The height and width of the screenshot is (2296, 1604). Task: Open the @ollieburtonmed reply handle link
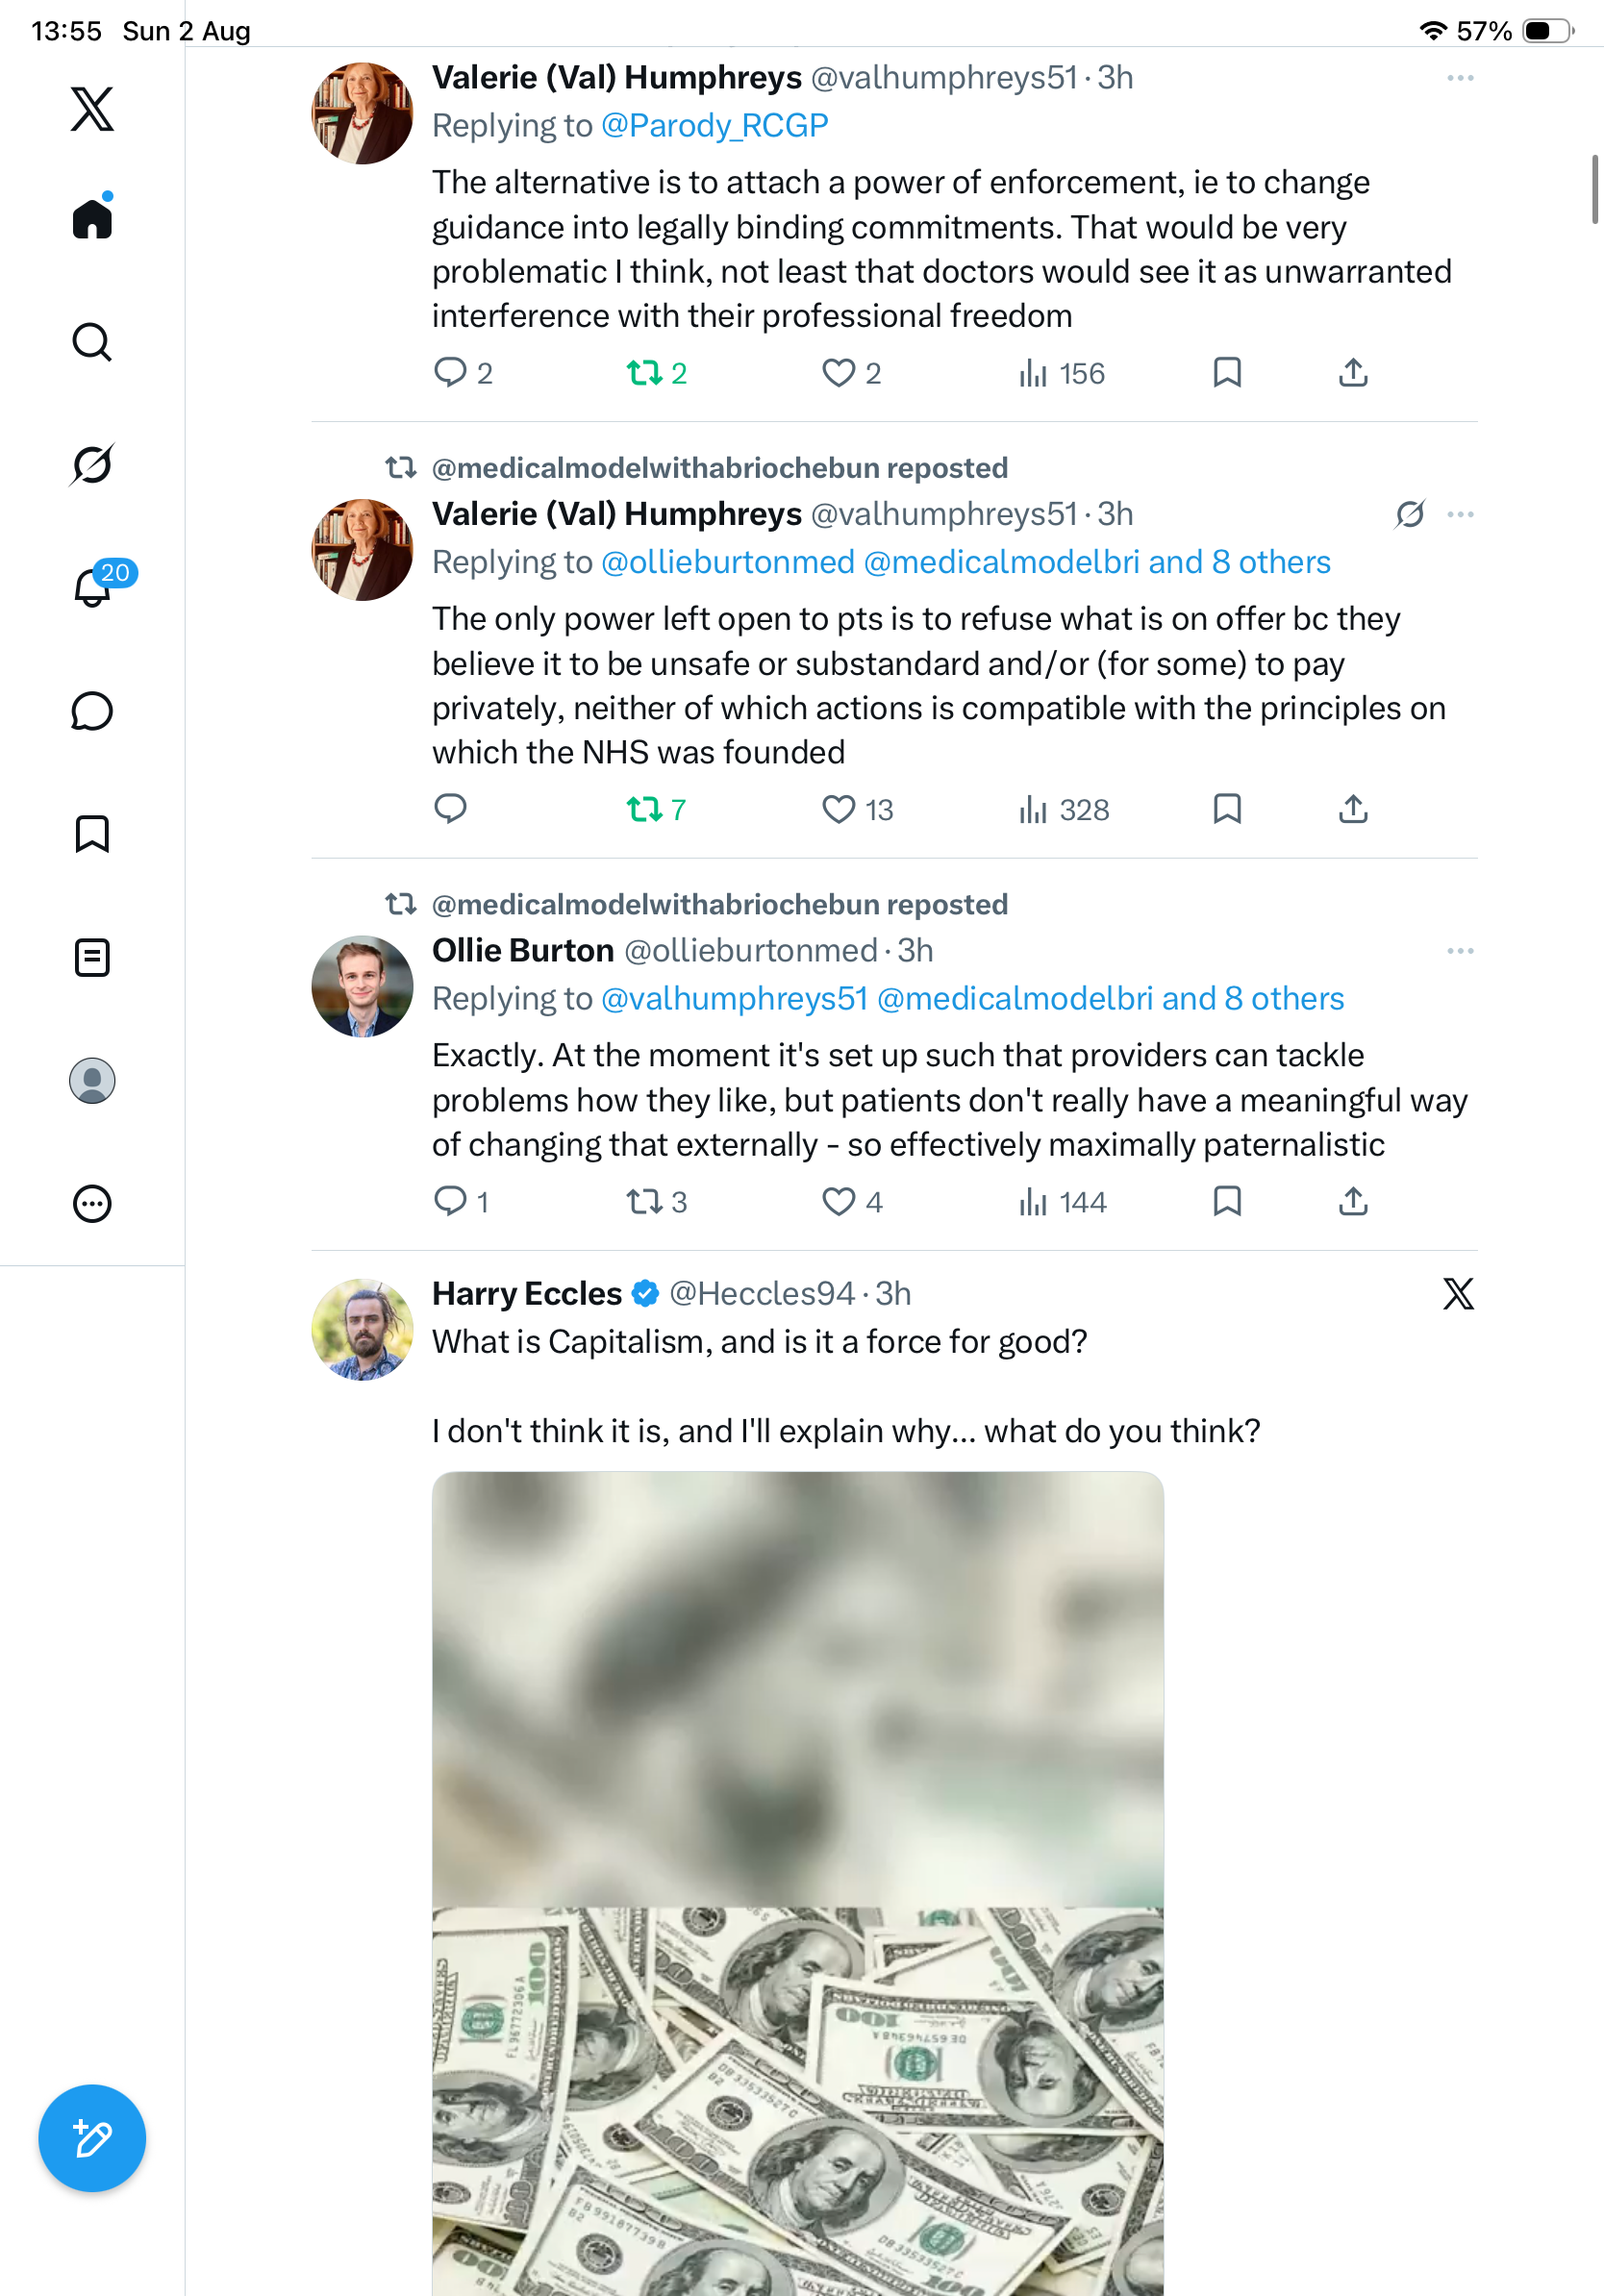coord(727,562)
